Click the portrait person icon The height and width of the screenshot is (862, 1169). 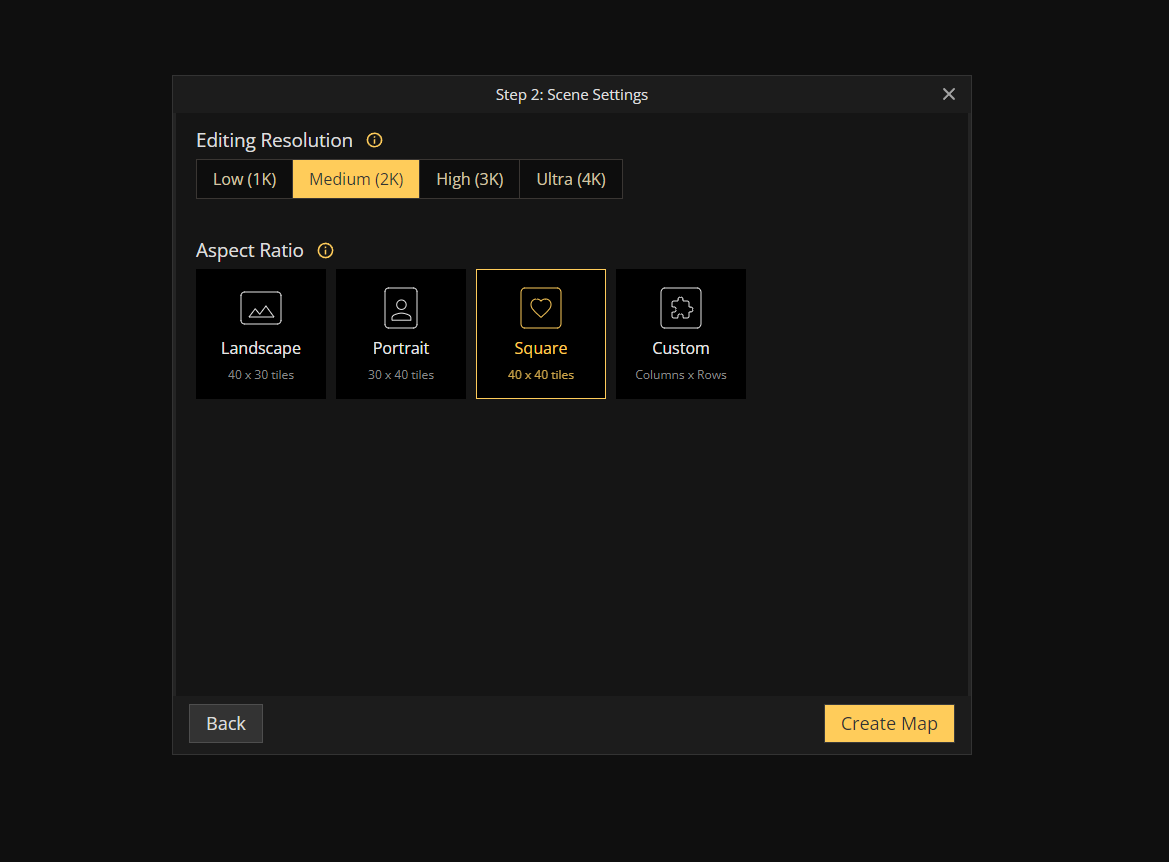pos(401,308)
